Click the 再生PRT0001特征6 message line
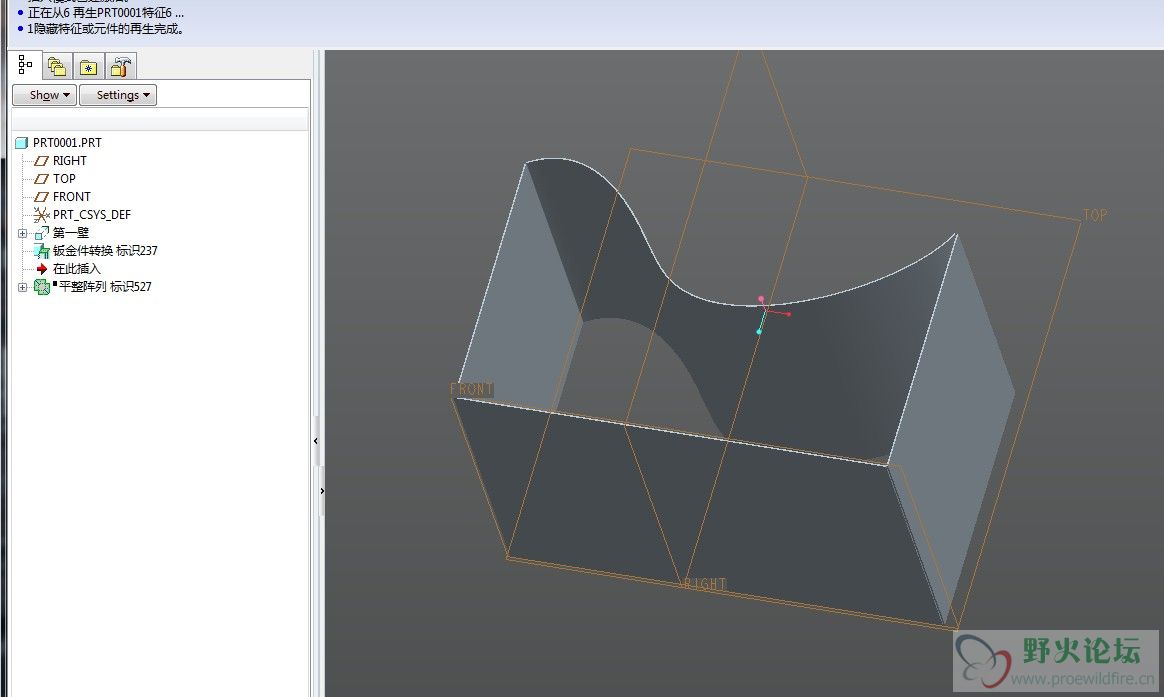The height and width of the screenshot is (697, 1164). click(x=105, y=13)
